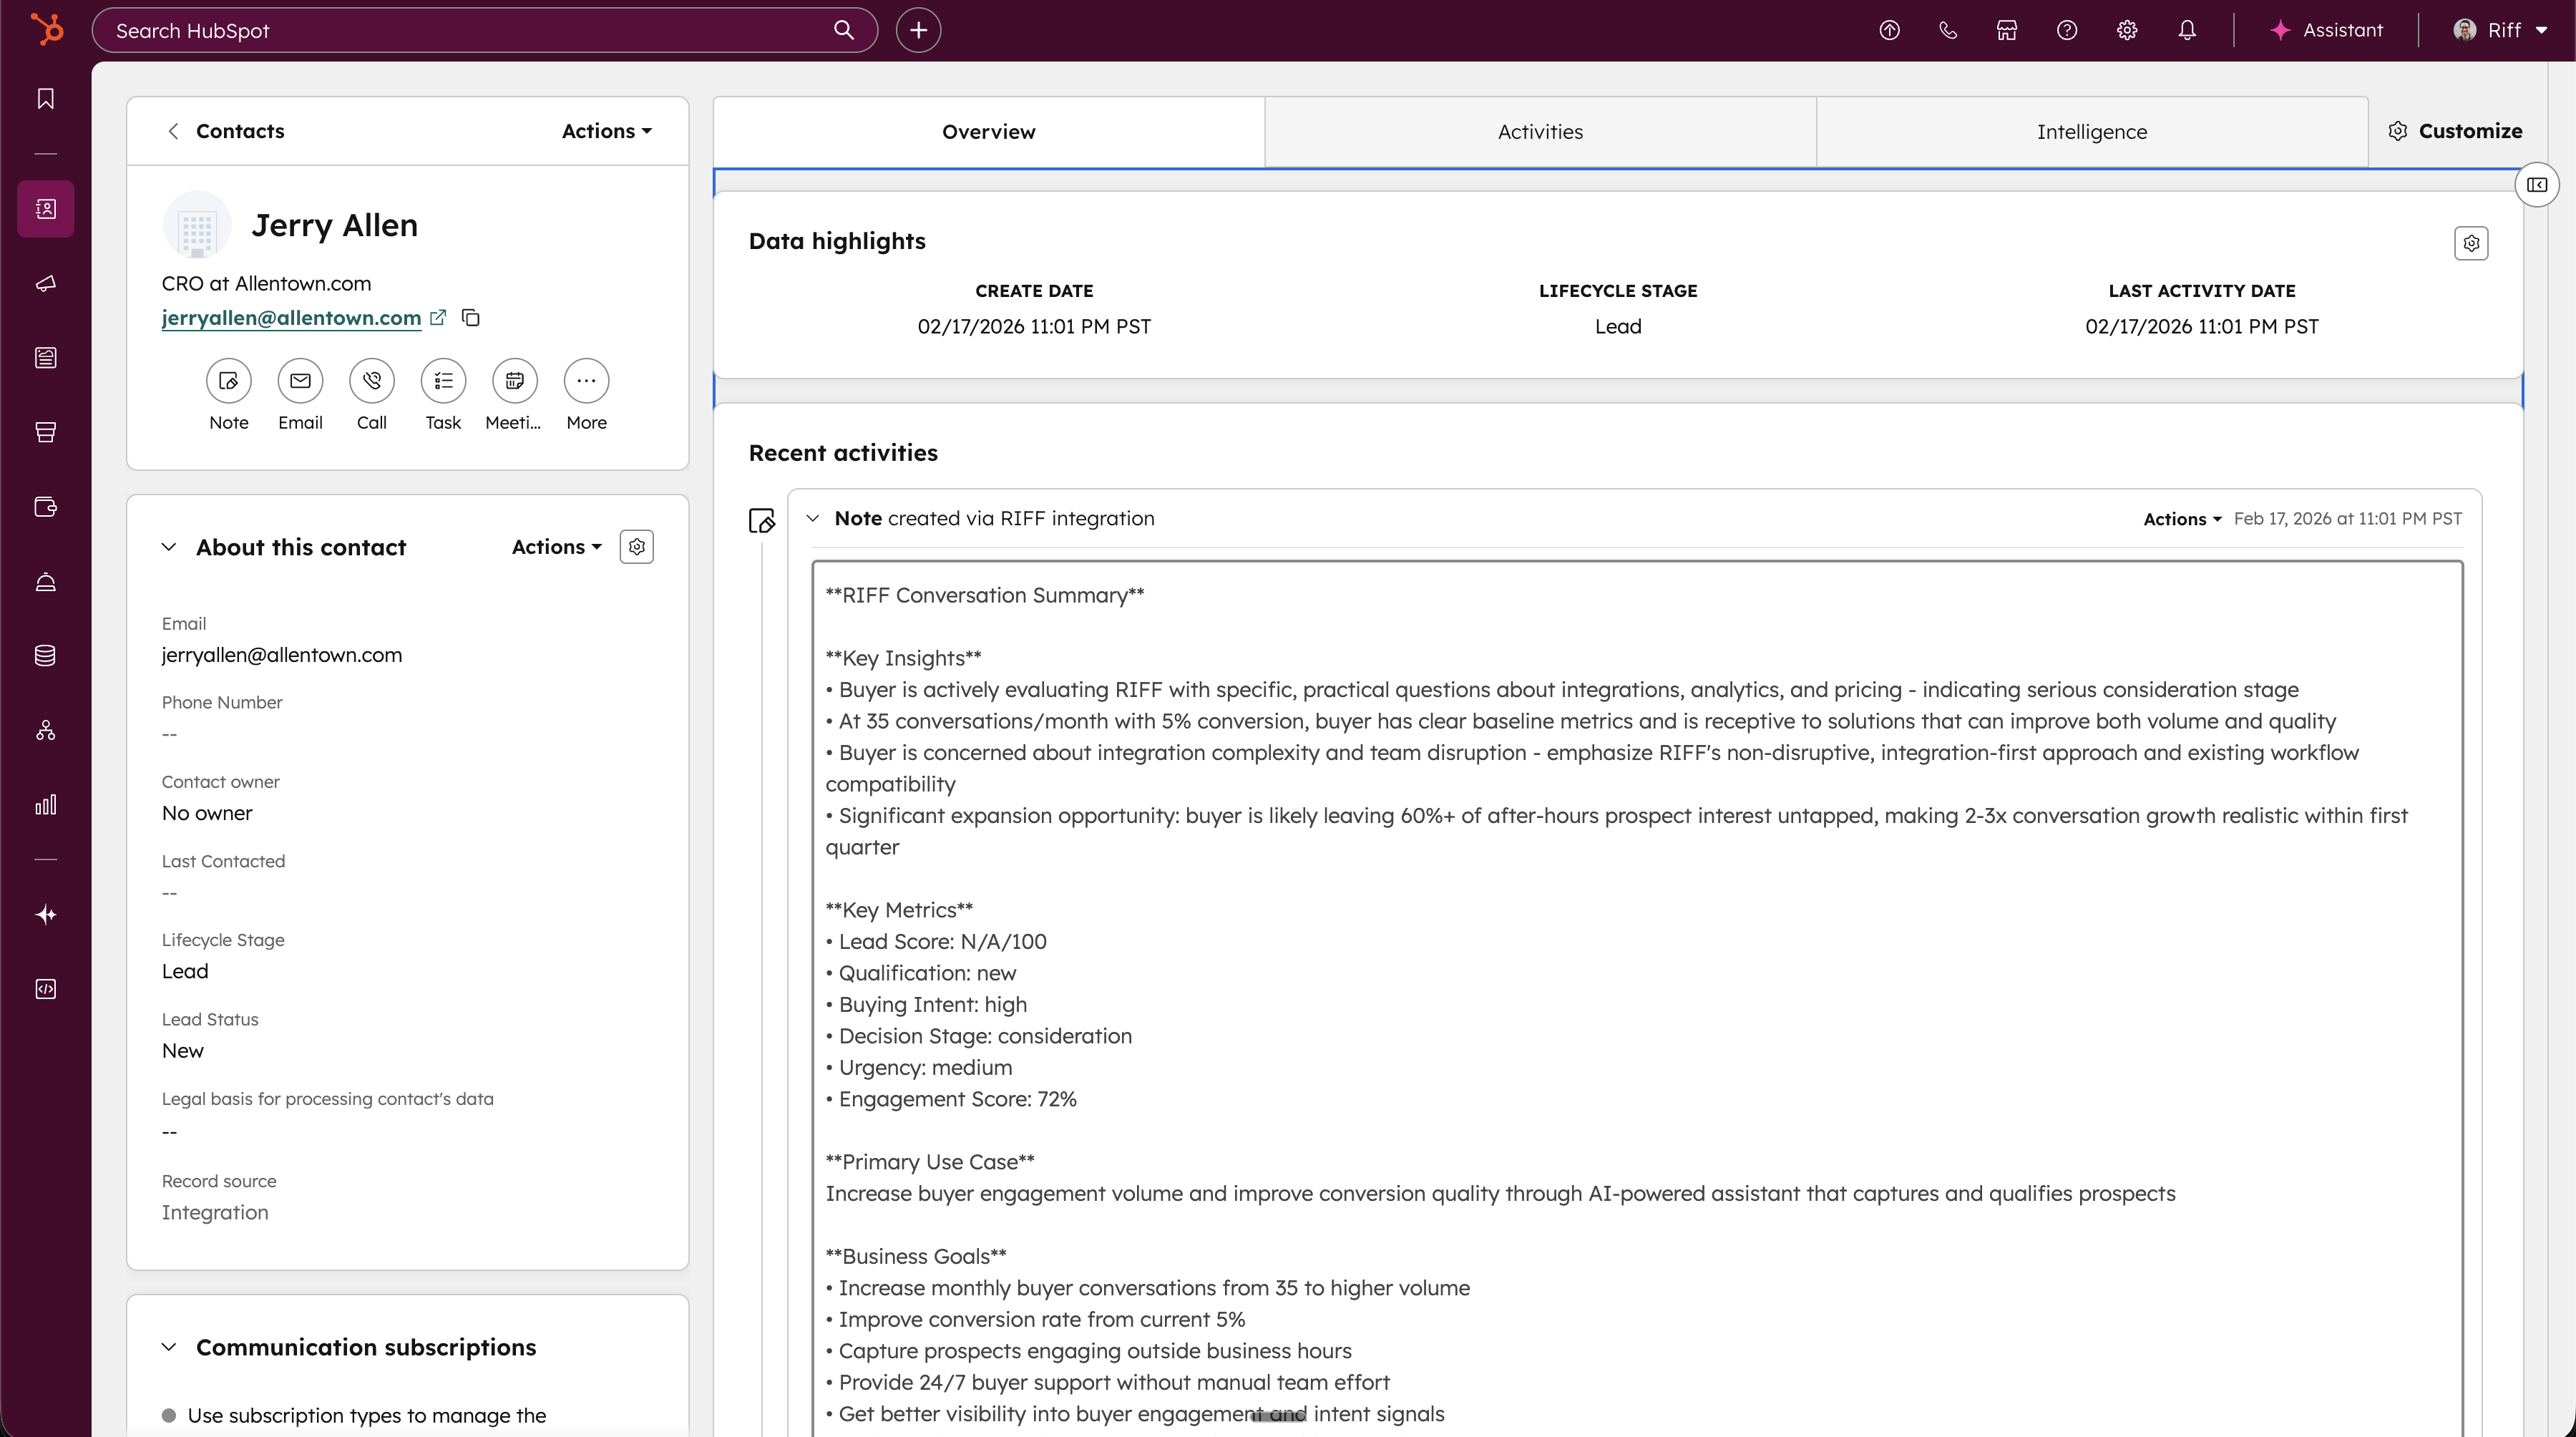The height and width of the screenshot is (1437, 2576).
Task: Switch to the Intelligence tab
Action: point(2092,132)
